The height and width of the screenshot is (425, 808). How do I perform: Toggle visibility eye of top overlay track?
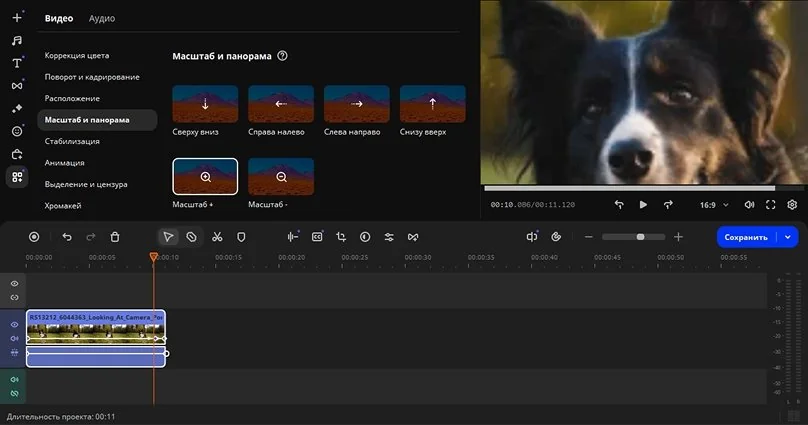click(14, 284)
